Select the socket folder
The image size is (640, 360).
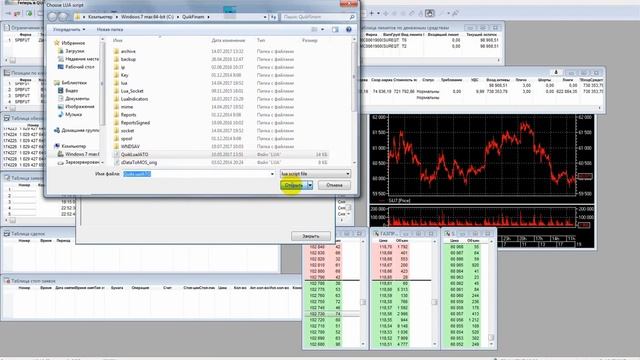127,131
